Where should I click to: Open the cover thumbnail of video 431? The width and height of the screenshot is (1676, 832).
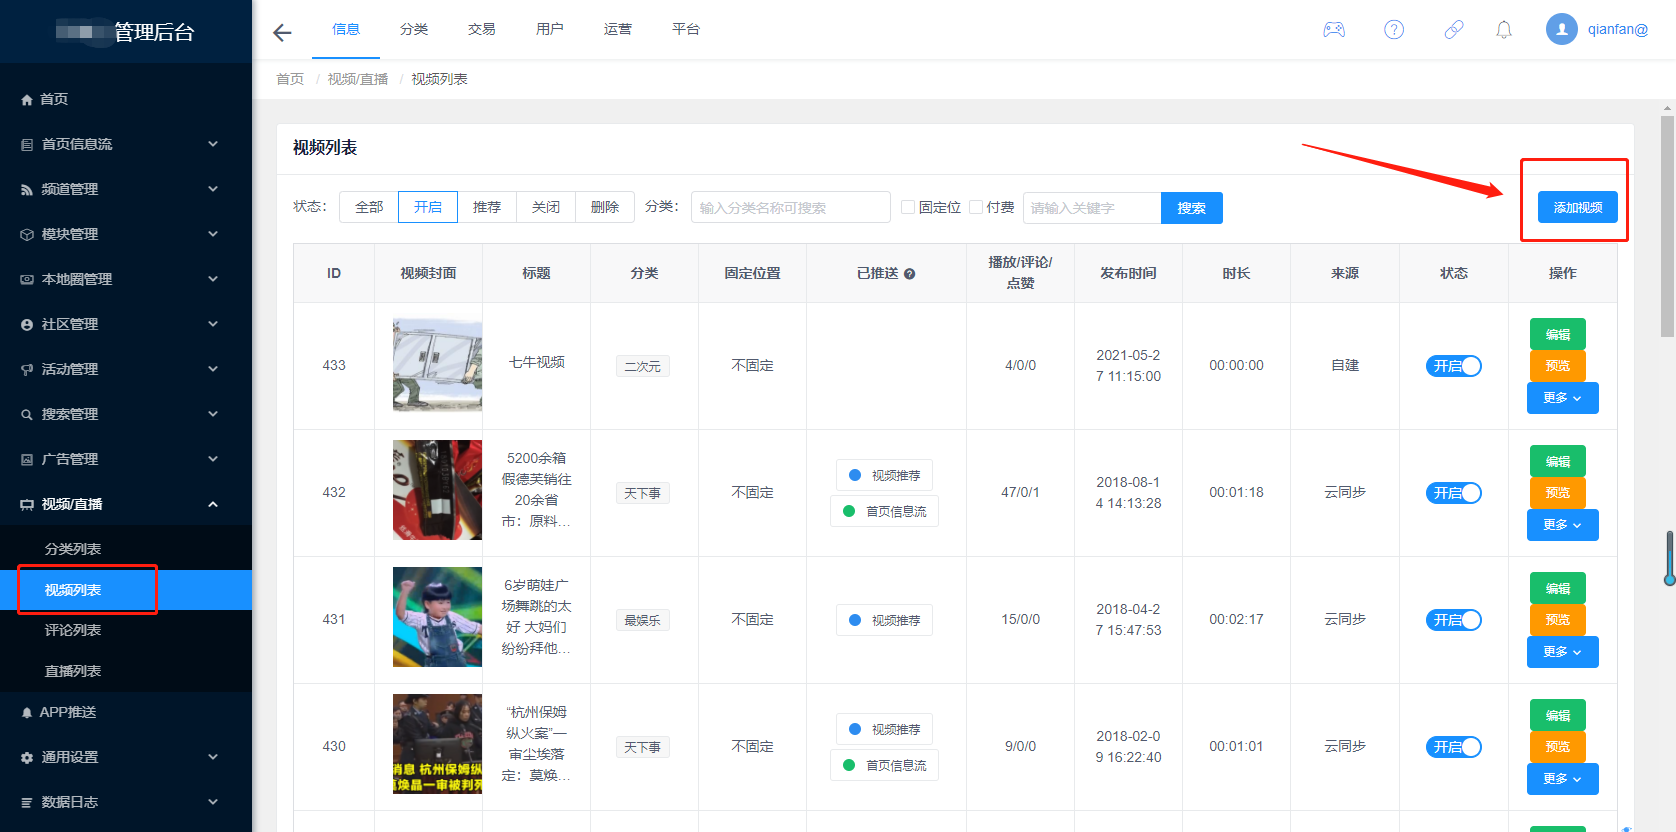[x=437, y=617]
